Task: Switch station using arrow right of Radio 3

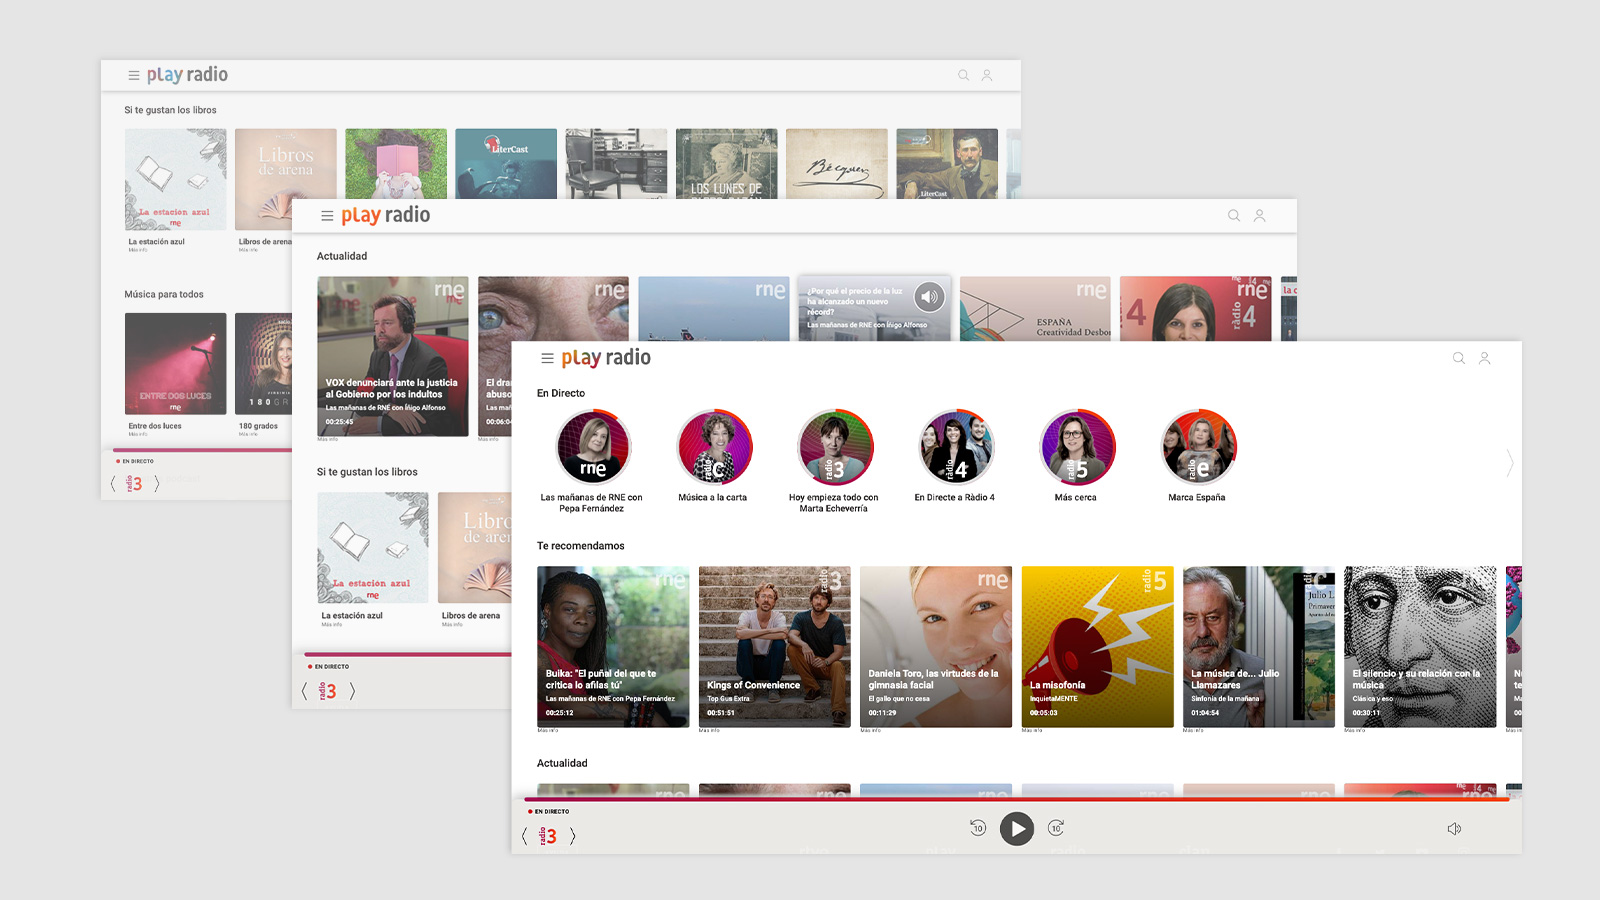Action: pos(573,836)
